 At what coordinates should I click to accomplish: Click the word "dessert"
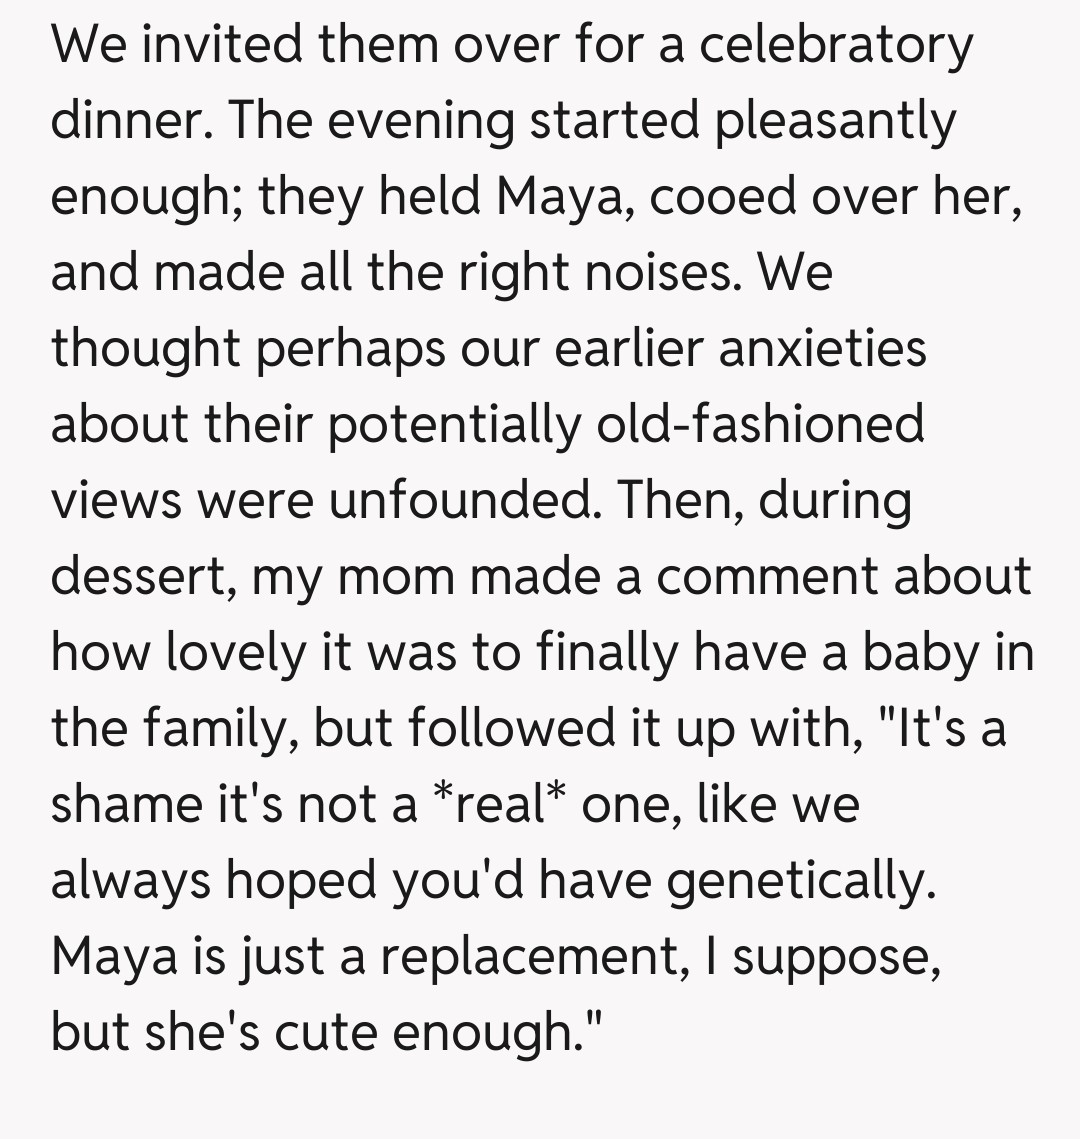click(x=141, y=577)
